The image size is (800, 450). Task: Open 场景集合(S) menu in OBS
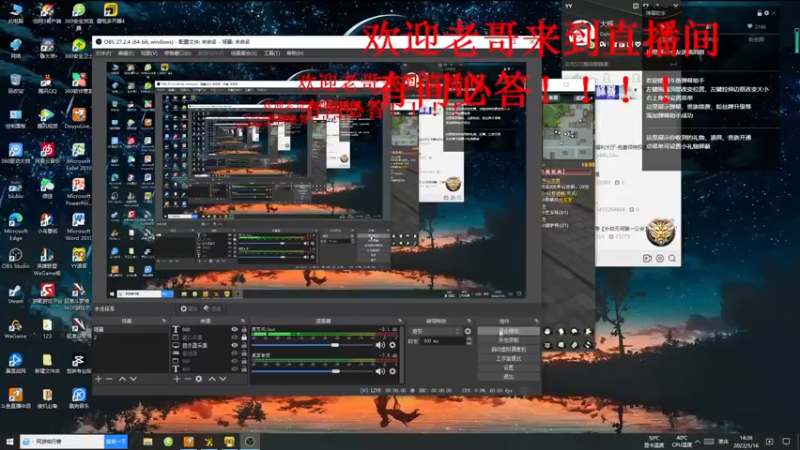click(x=243, y=53)
